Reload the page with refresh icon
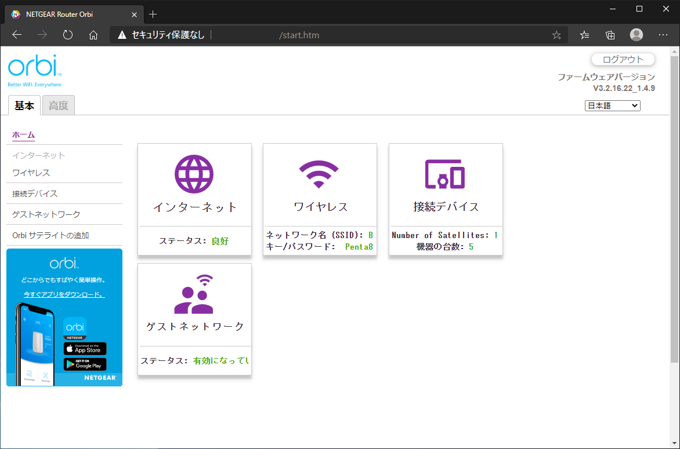Viewport: 680px width, 449px height. click(x=68, y=35)
